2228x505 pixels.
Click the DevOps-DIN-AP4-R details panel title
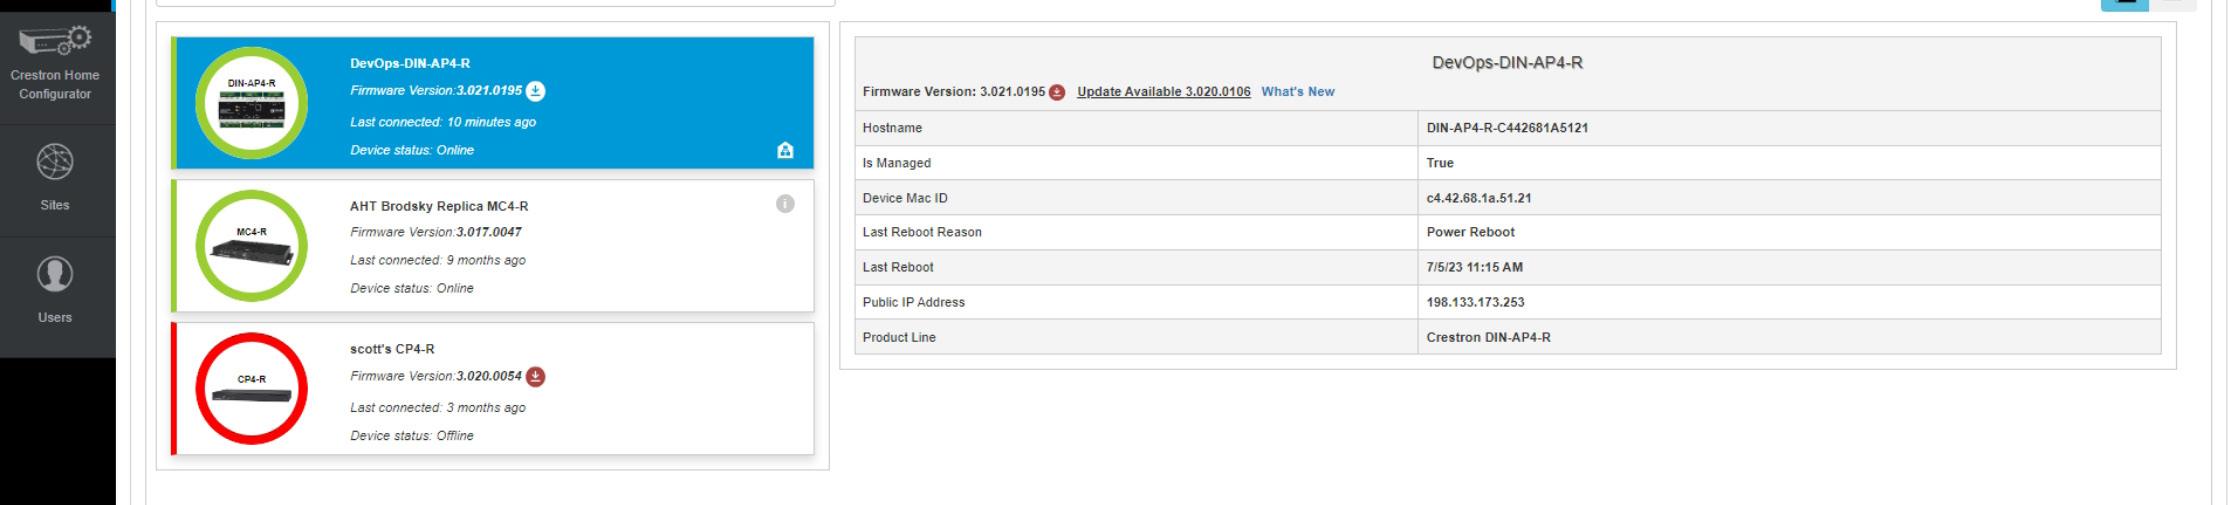pyautogui.click(x=1507, y=63)
